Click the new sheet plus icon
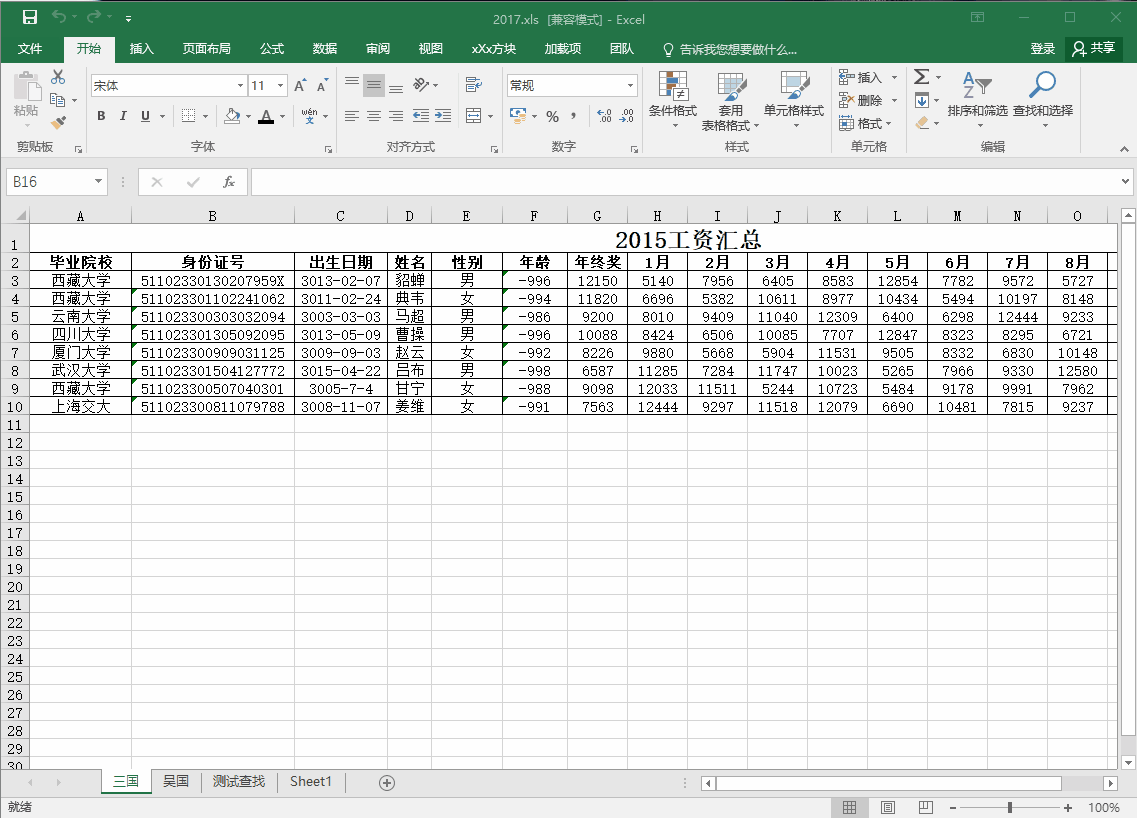Screen dimensions: 1137x818 (387, 782)
